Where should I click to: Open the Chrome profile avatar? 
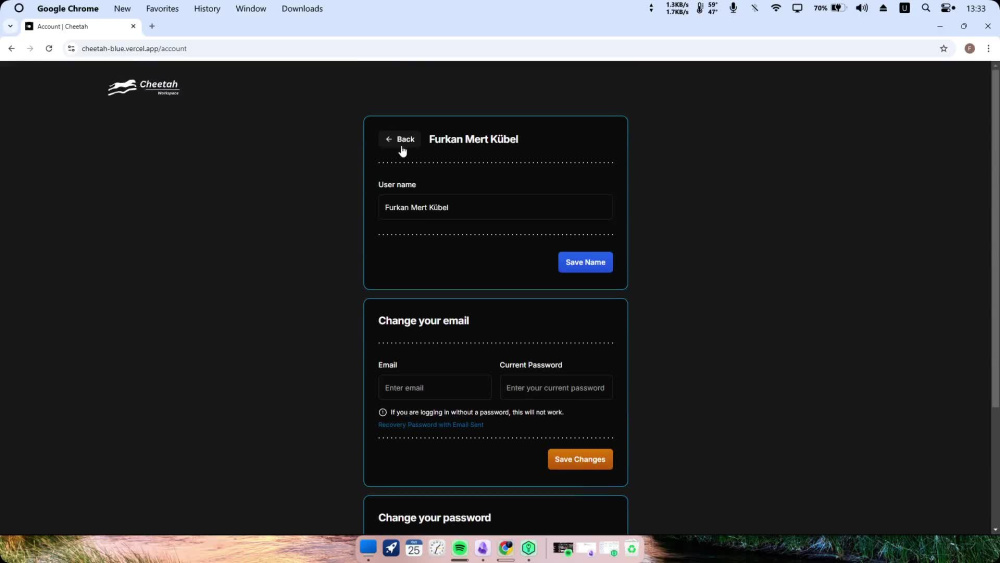969,48
